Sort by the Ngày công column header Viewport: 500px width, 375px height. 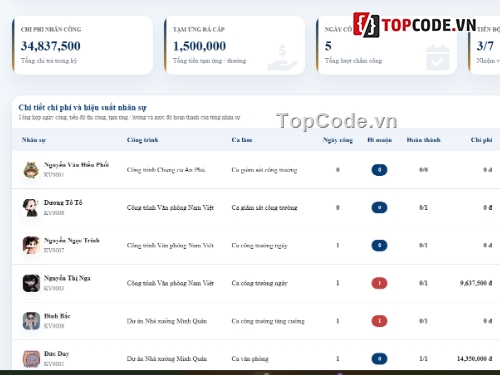[338, 140]
